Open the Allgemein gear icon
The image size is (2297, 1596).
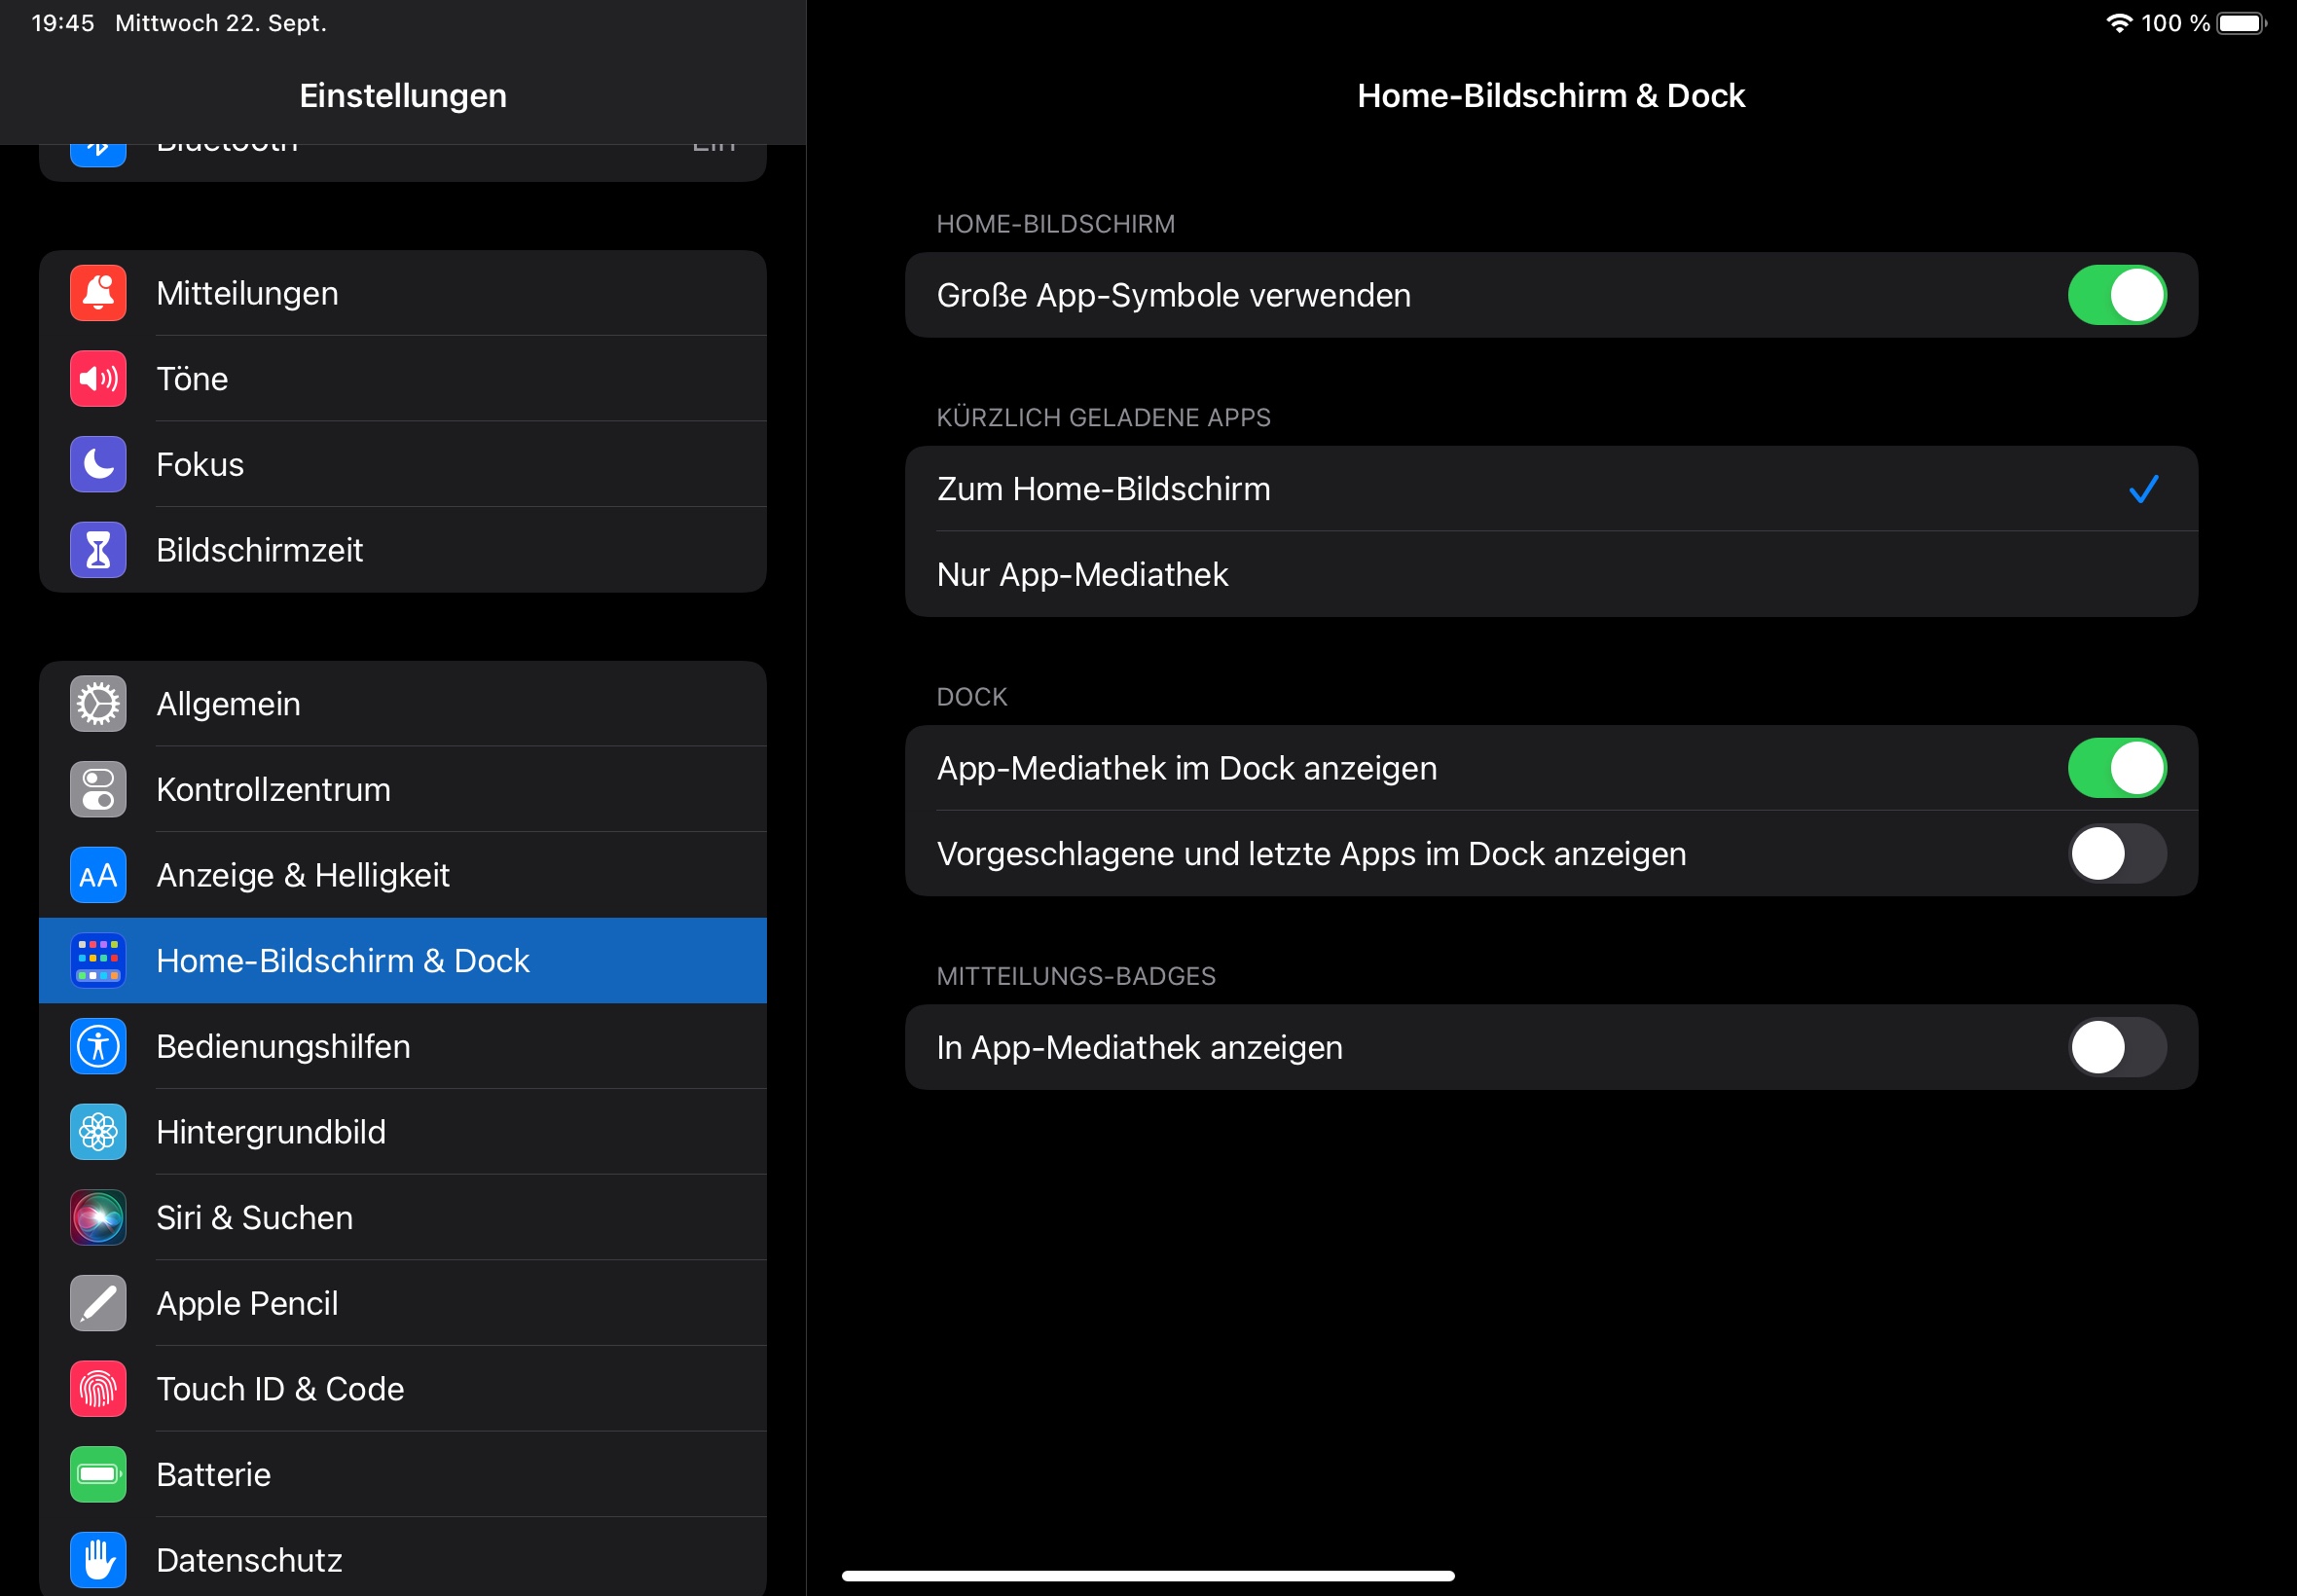tap(98, 704)
